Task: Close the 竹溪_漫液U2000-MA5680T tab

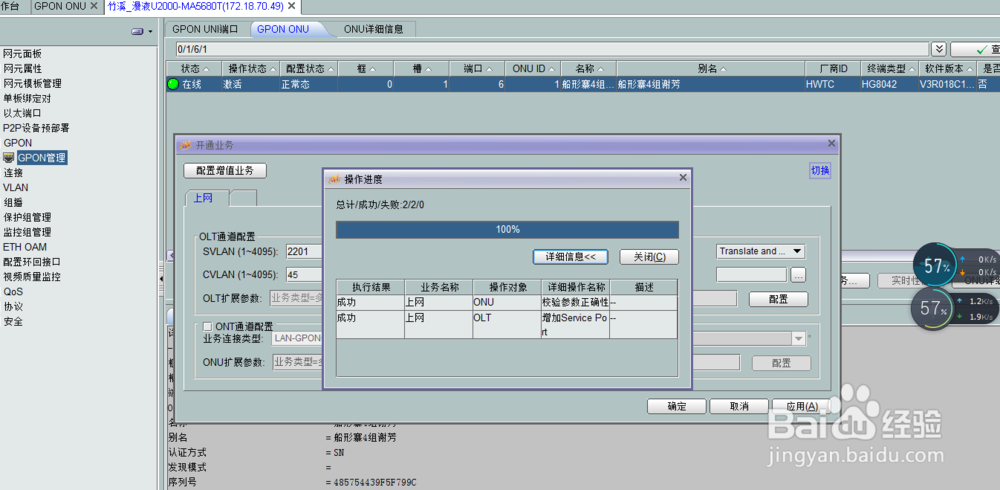Action: click(291, 6)
